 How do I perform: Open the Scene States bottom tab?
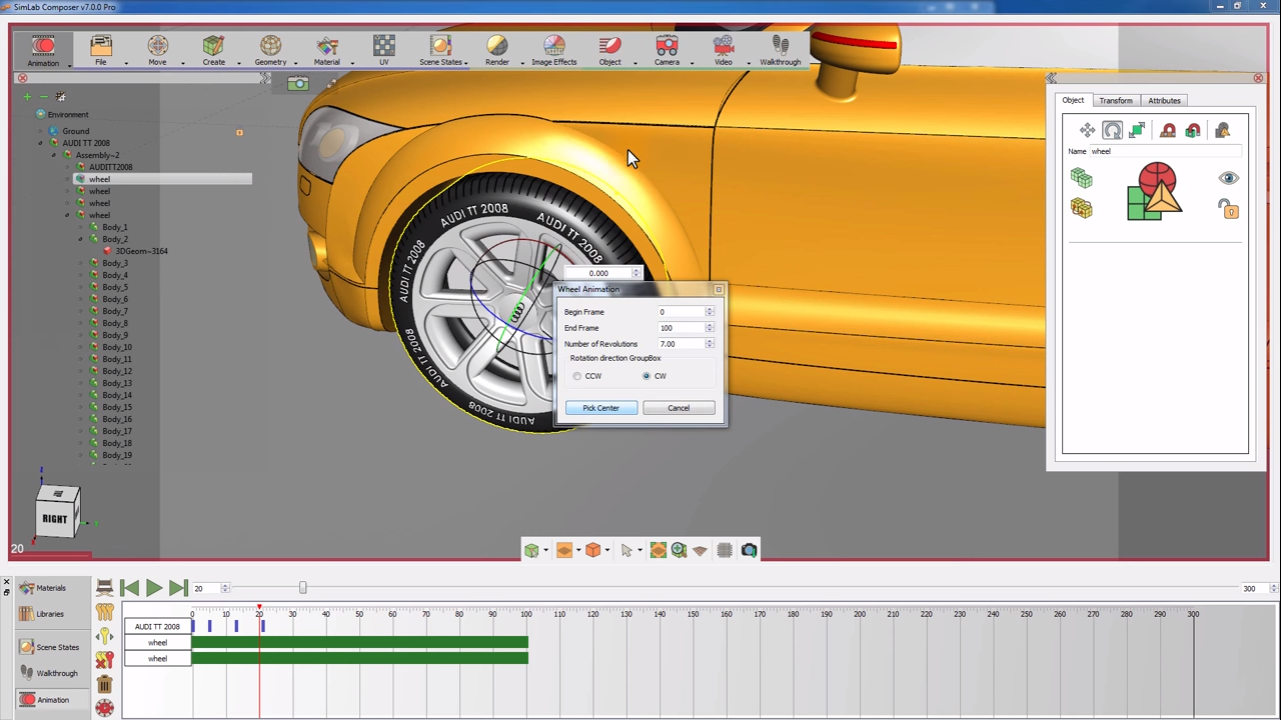(x=50, y=647)
